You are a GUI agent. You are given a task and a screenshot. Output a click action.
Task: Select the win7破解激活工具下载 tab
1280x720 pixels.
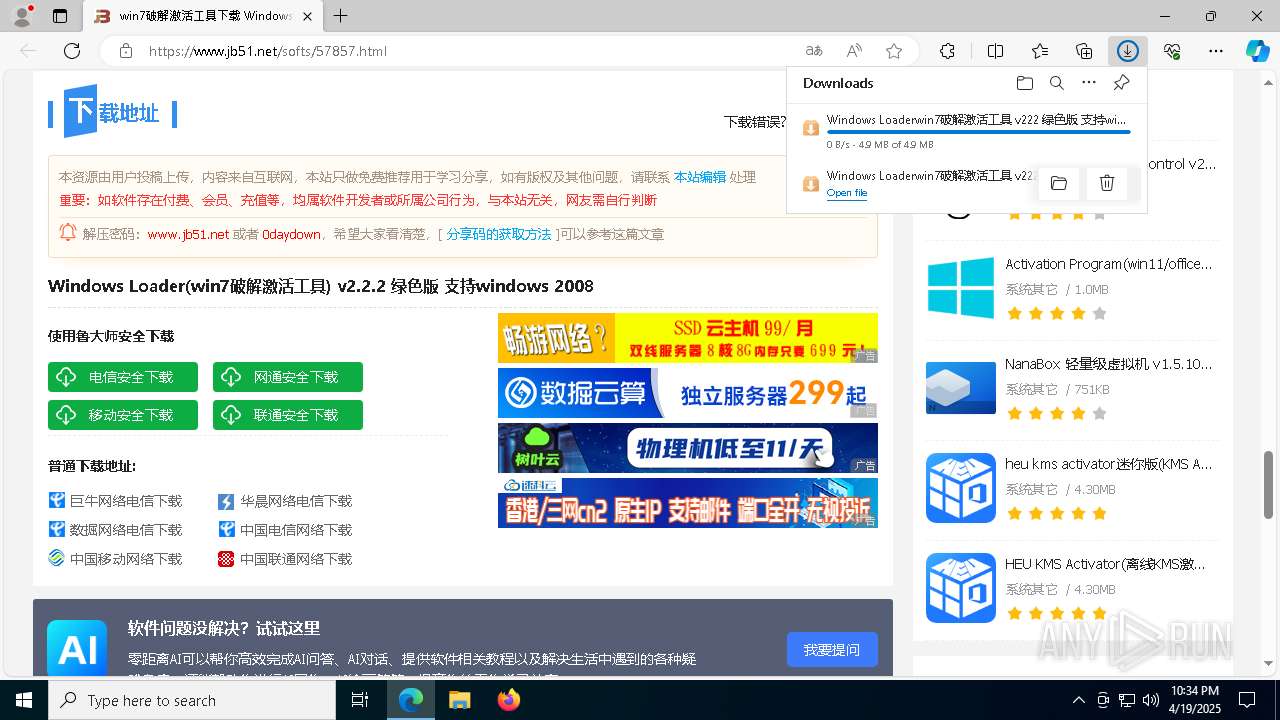pyautogui.click(x=203, y=16)
